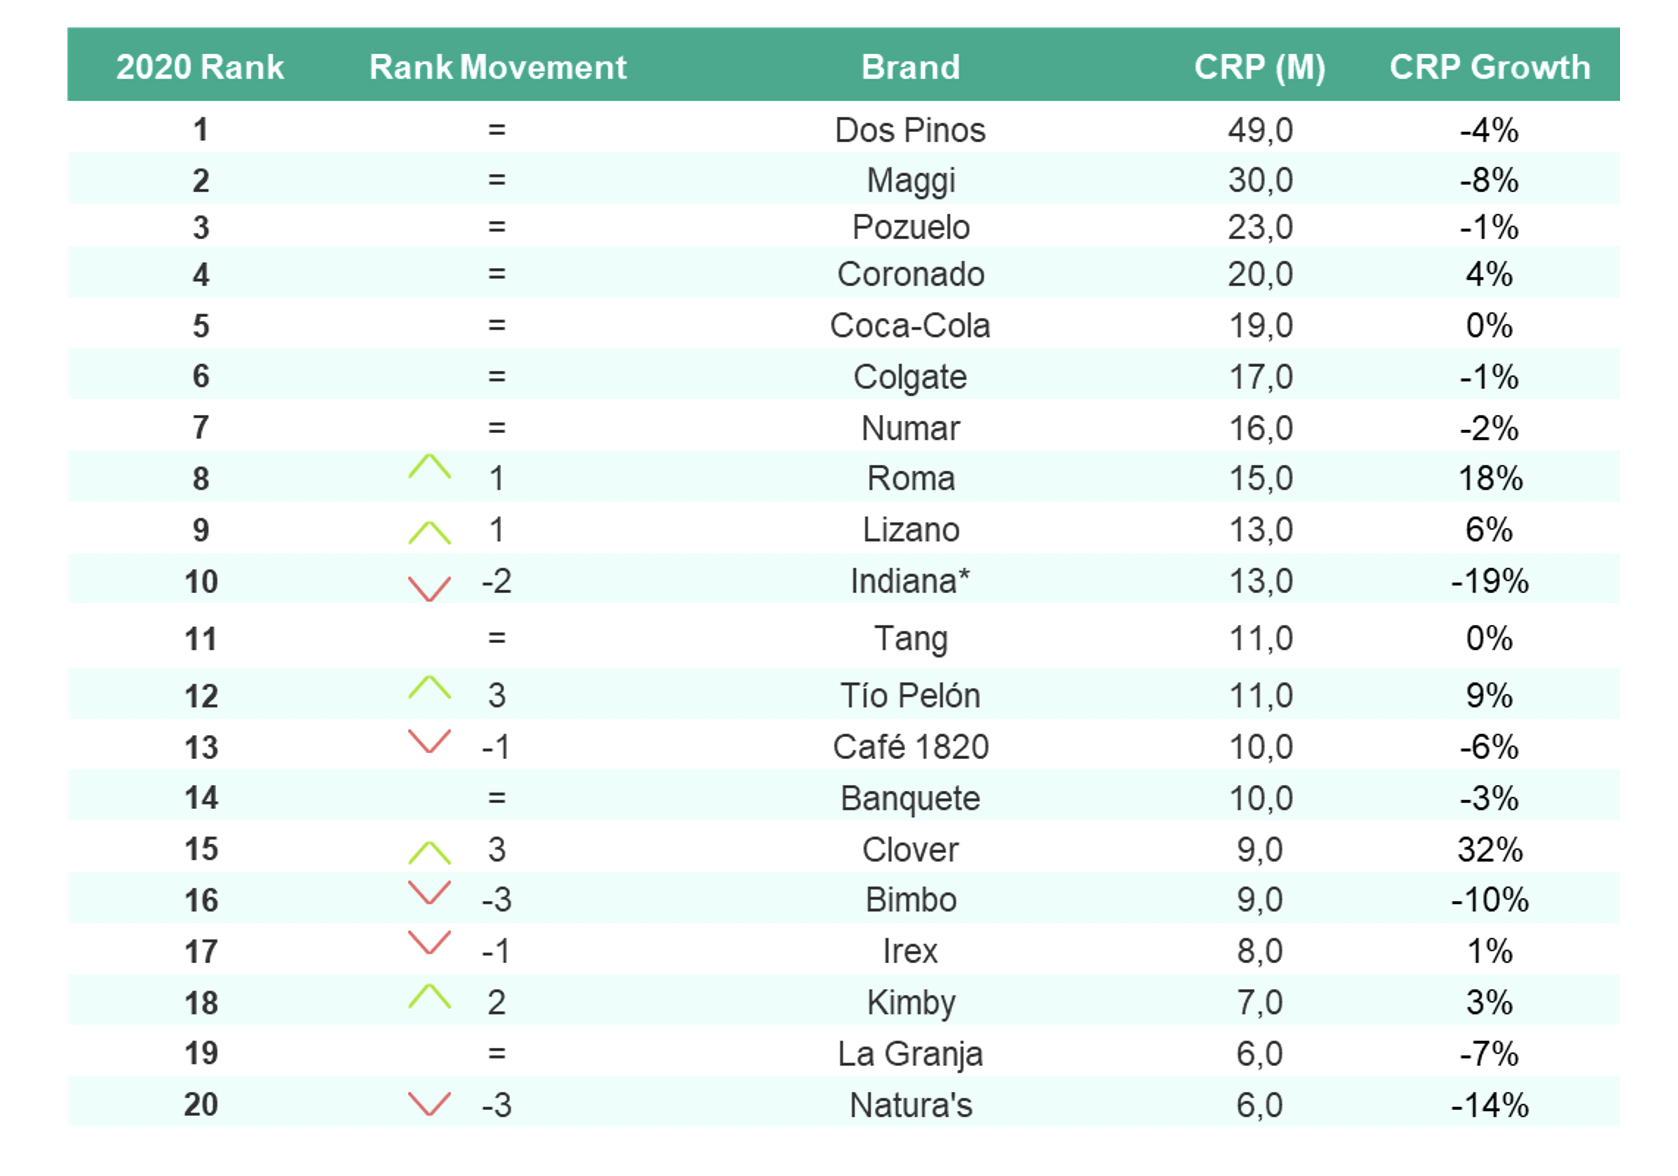Click the red down arrow in Bimbo row
1678x1176 pixels.
click(x=429, y=892)
